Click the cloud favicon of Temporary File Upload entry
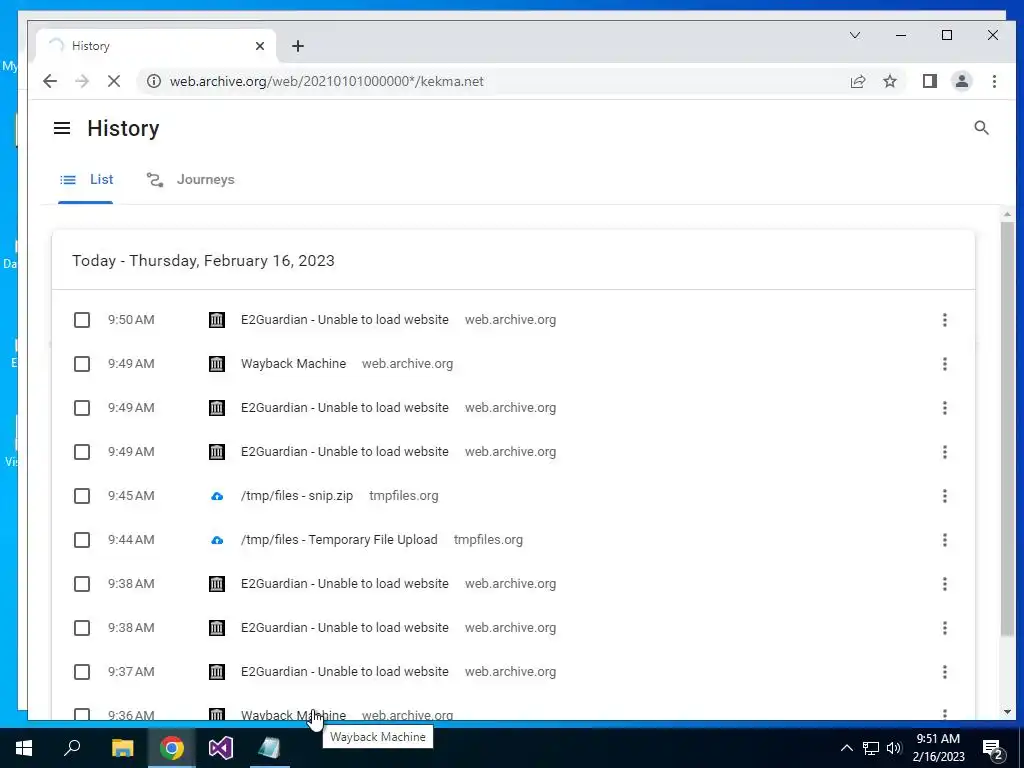 pyautogui.click(x=217, y=540)
